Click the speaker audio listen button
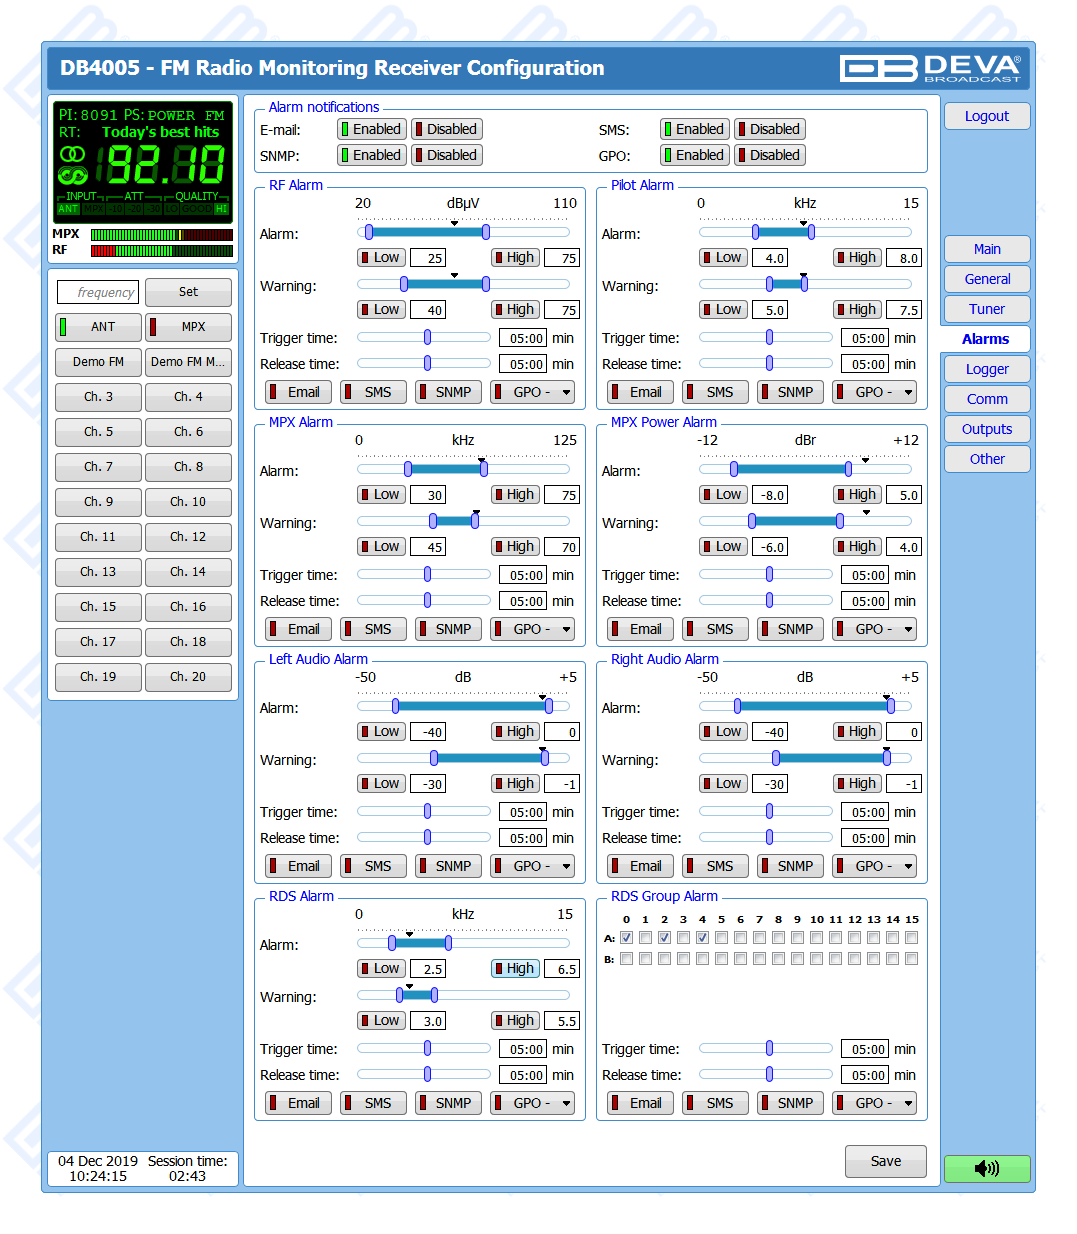The image size is (1077, 1234). point(986,1168)
